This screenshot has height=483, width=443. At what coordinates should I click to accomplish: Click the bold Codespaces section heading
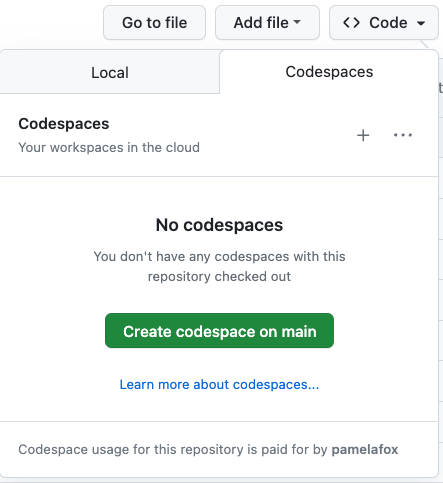pos(64,124)
